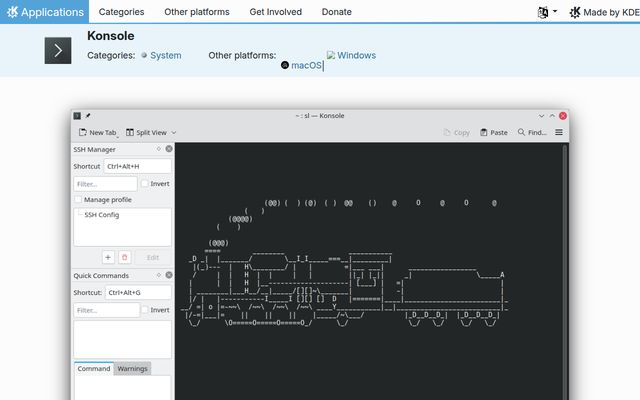
Task: Open the Other platforms menu
Action: (x=197, y=12)
